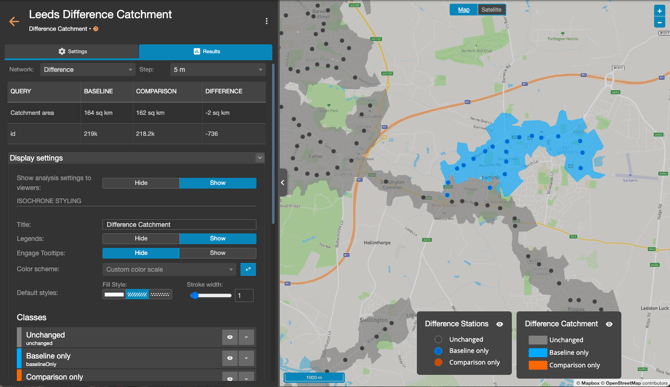Toggle visibility of Unchanged class
Screen dimensions: 670x387
pyautogui.click(x=230, y=337)
